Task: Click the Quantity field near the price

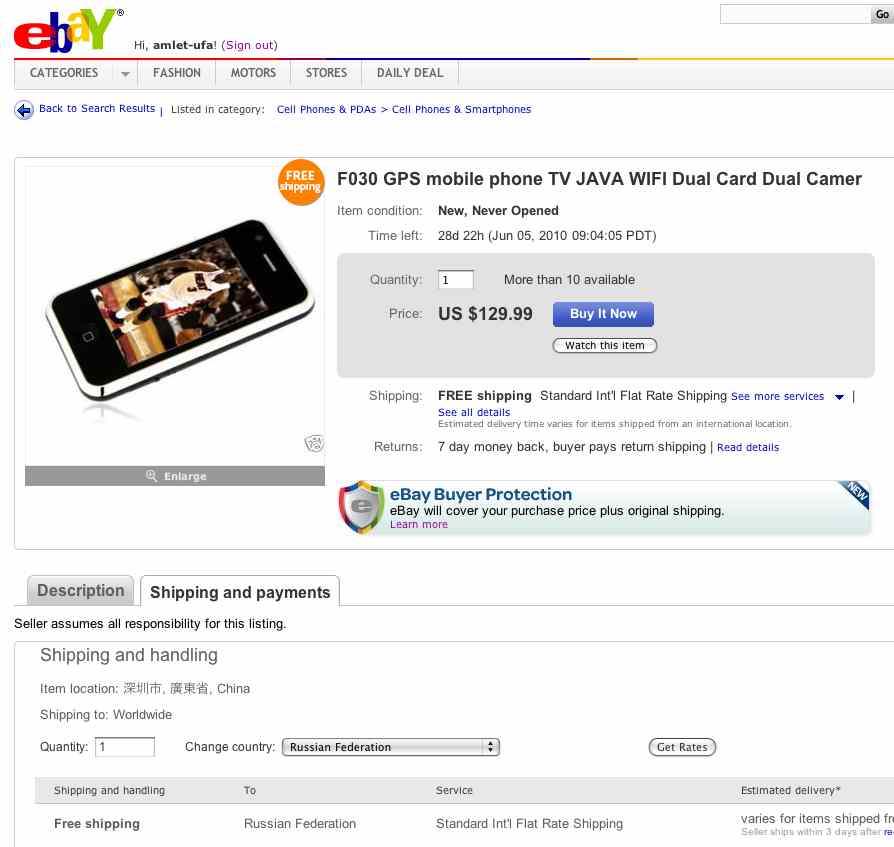Action: pyautogui.click(x=456, y=279)
